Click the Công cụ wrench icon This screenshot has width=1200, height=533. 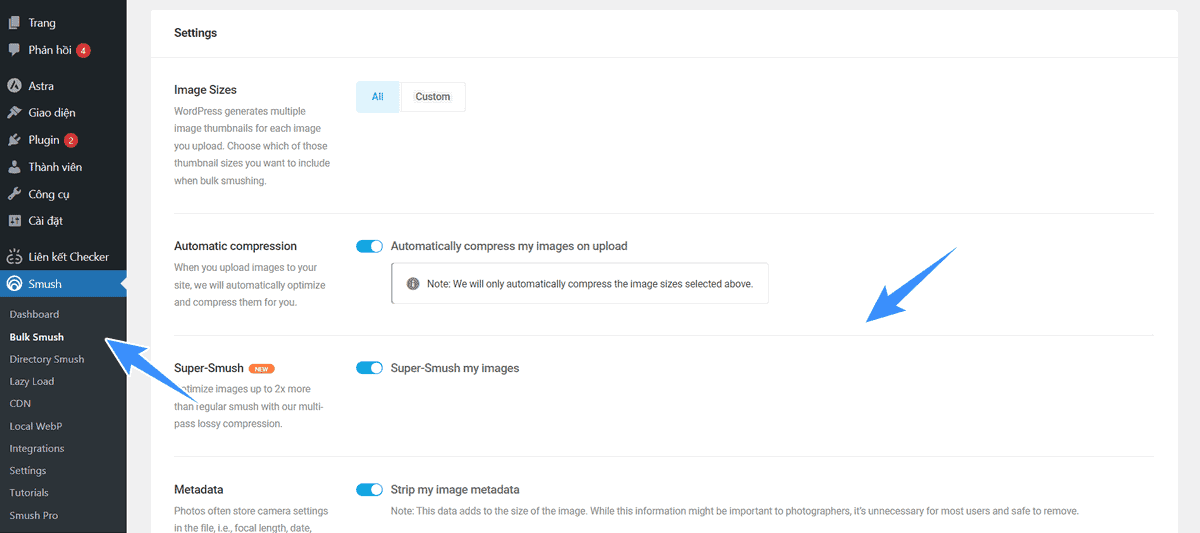click(x=14, y=194)
